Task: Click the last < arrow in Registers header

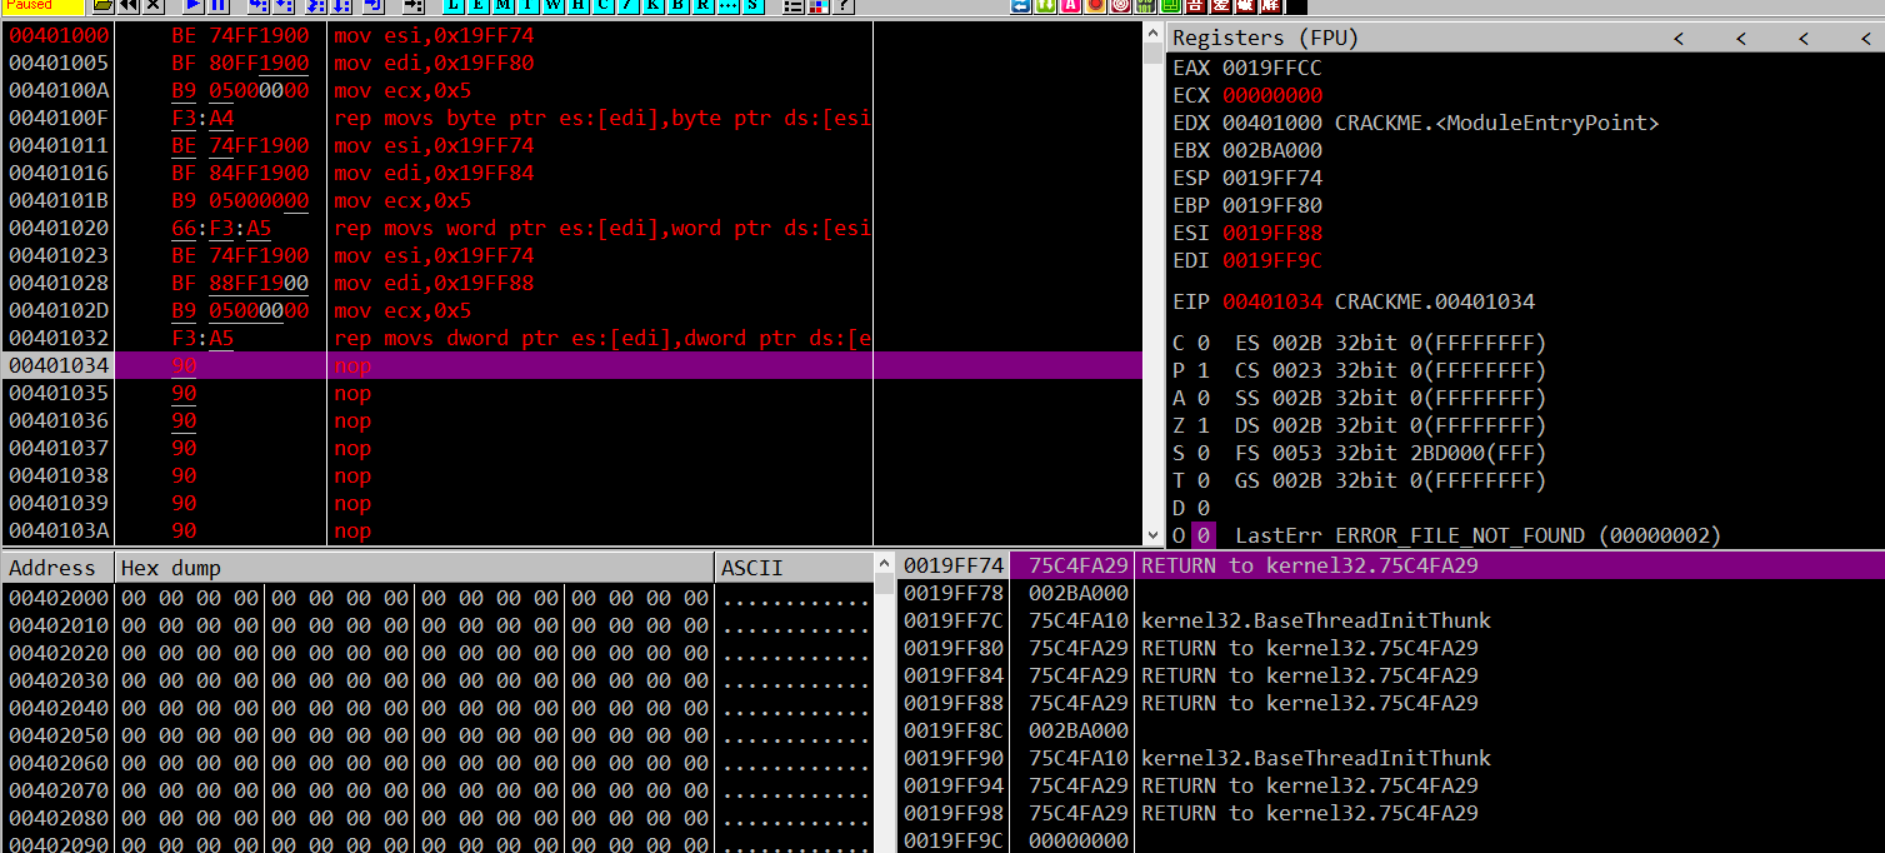Action: pyautogui.click(x=1866, y=38)
